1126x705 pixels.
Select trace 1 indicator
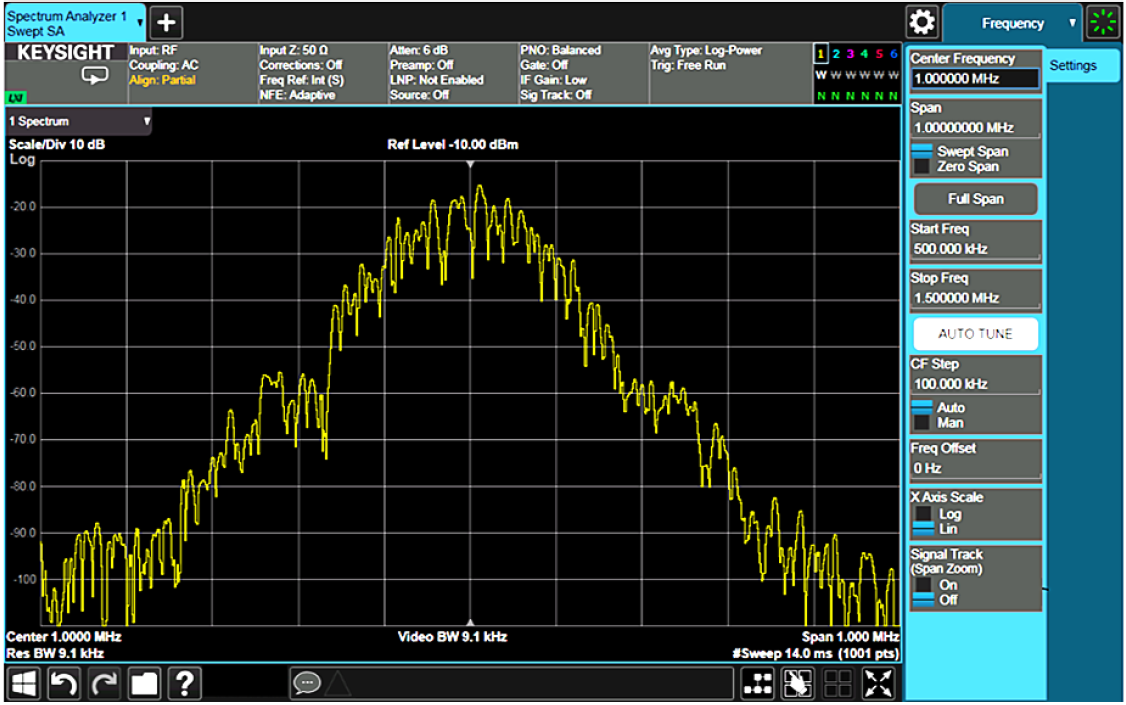coord(821,54)
